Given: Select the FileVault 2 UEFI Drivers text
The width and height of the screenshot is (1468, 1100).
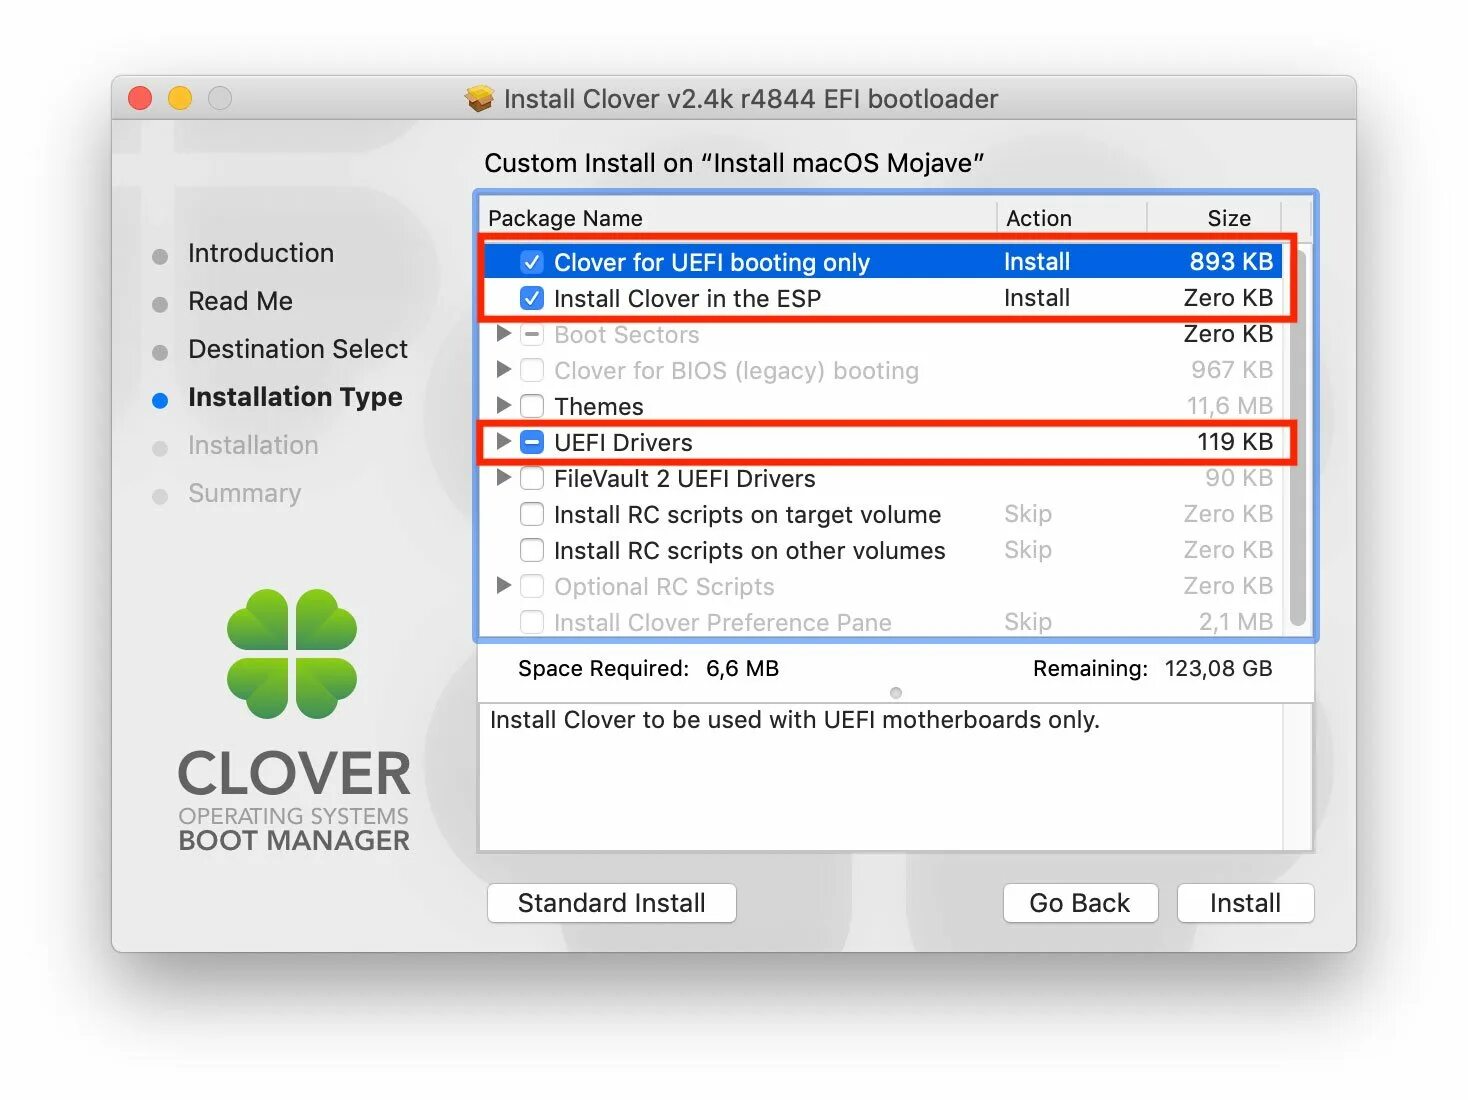Looking at the screenshot, I should 685,479.
